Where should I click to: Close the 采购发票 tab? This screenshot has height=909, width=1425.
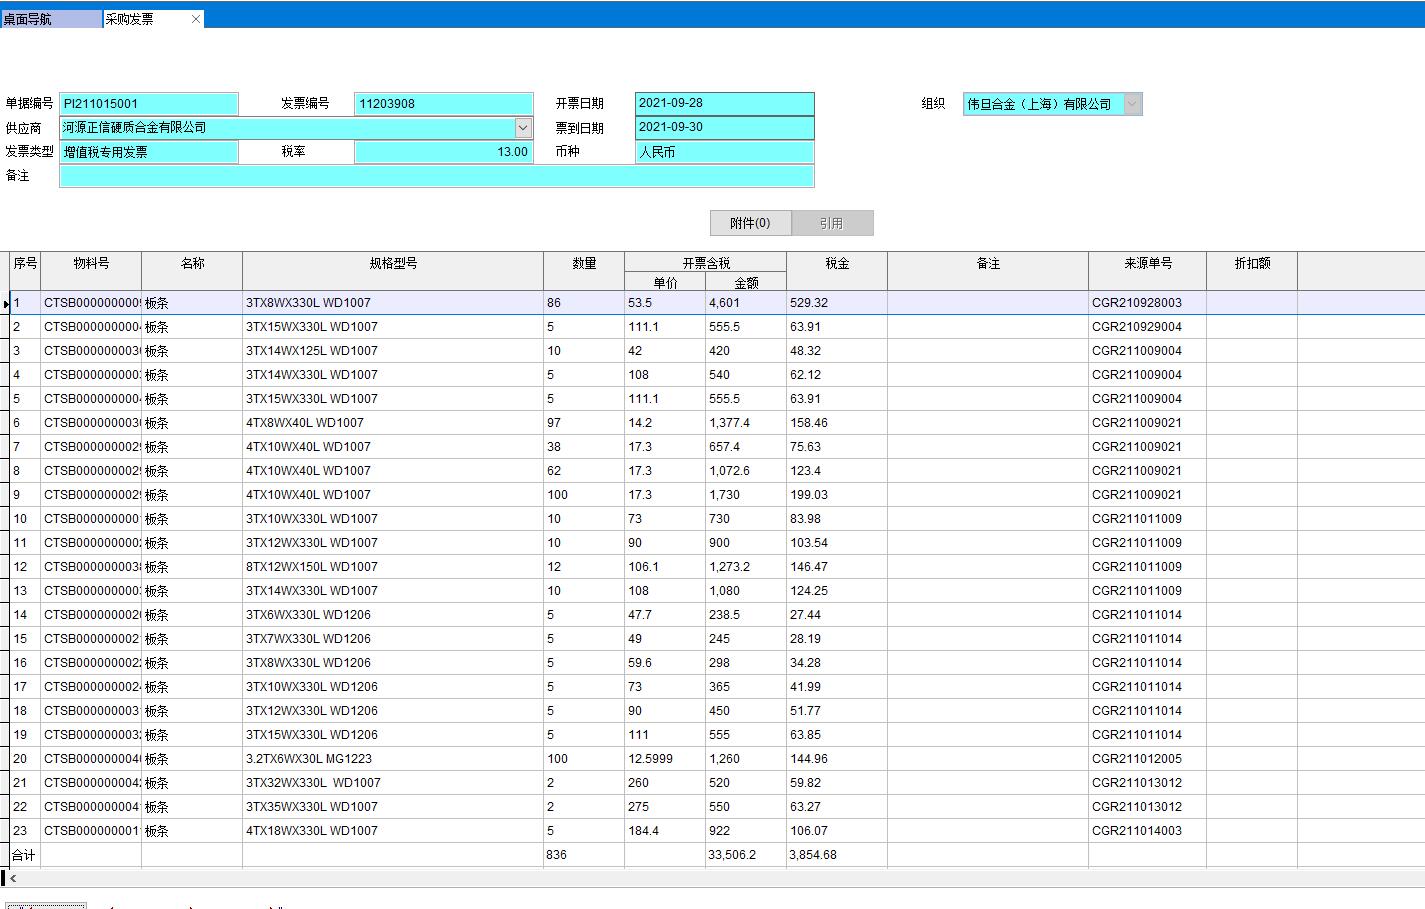pyautogui.click(x=196, y=19)
